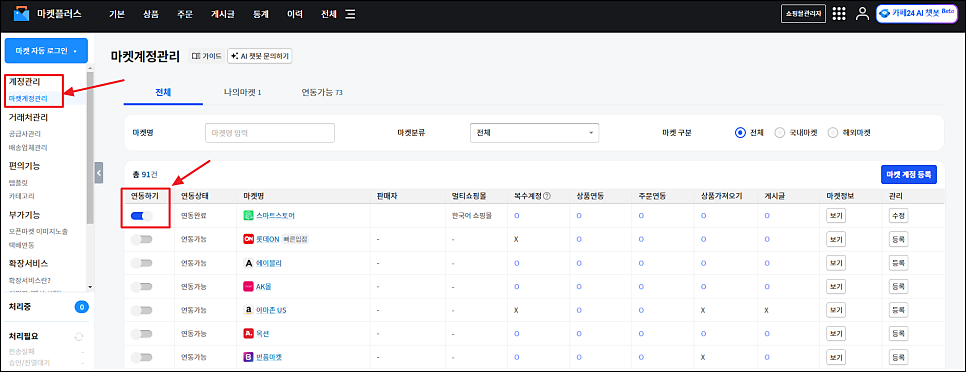The width and height of the screenshot is (966, 372).
Task: Switch to the 연동가능 73 tab
Action: click(x=322, y=92)
